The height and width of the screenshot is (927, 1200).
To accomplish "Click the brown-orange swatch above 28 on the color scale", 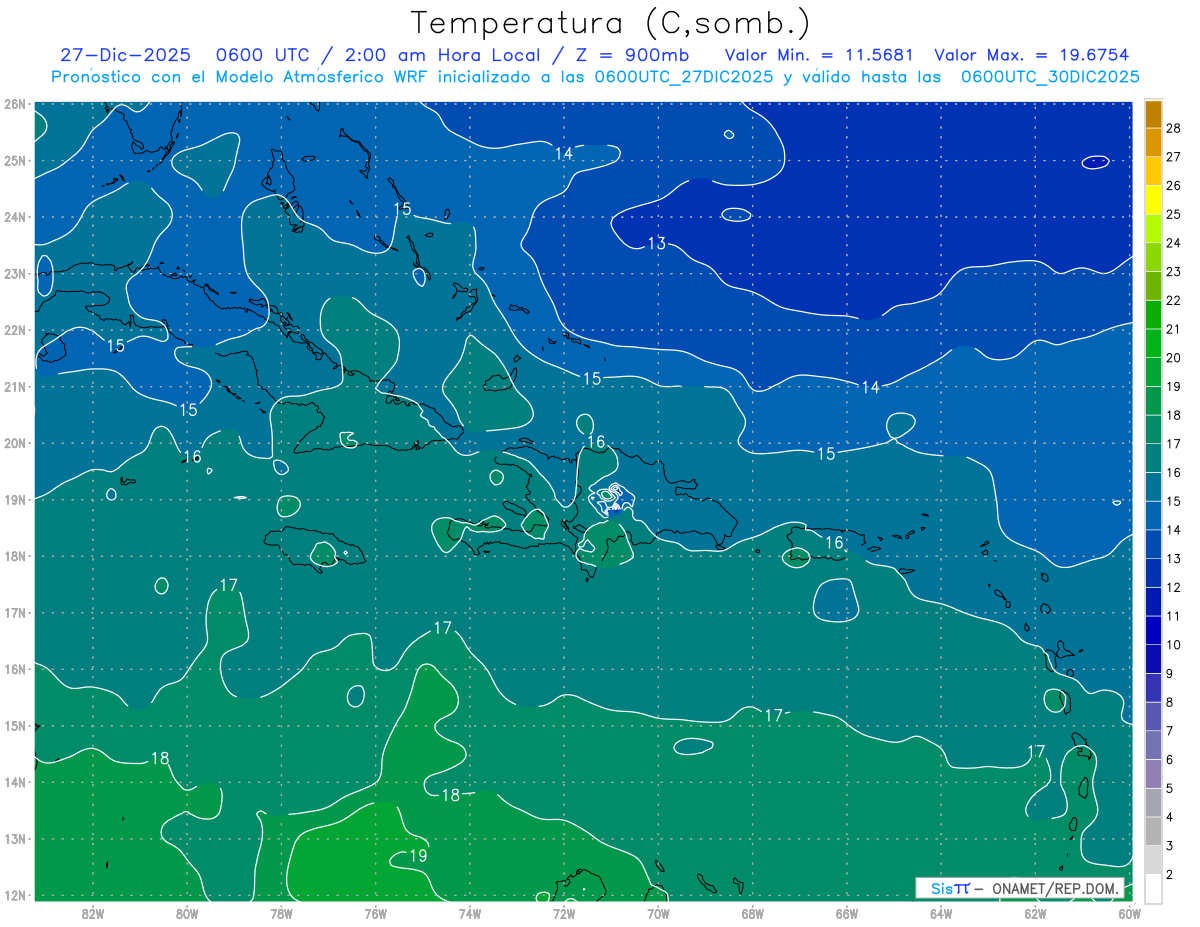I will pos(1153,113).
